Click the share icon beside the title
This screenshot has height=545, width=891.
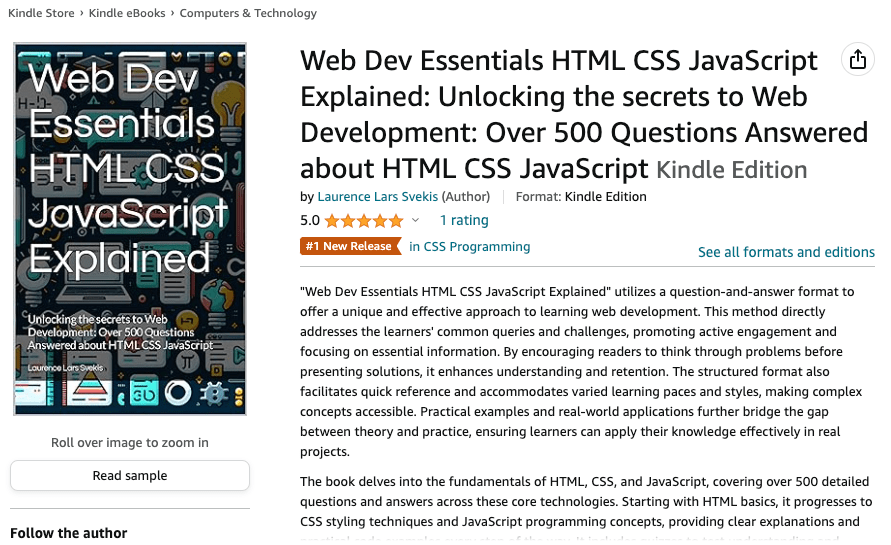pos(857,59)
